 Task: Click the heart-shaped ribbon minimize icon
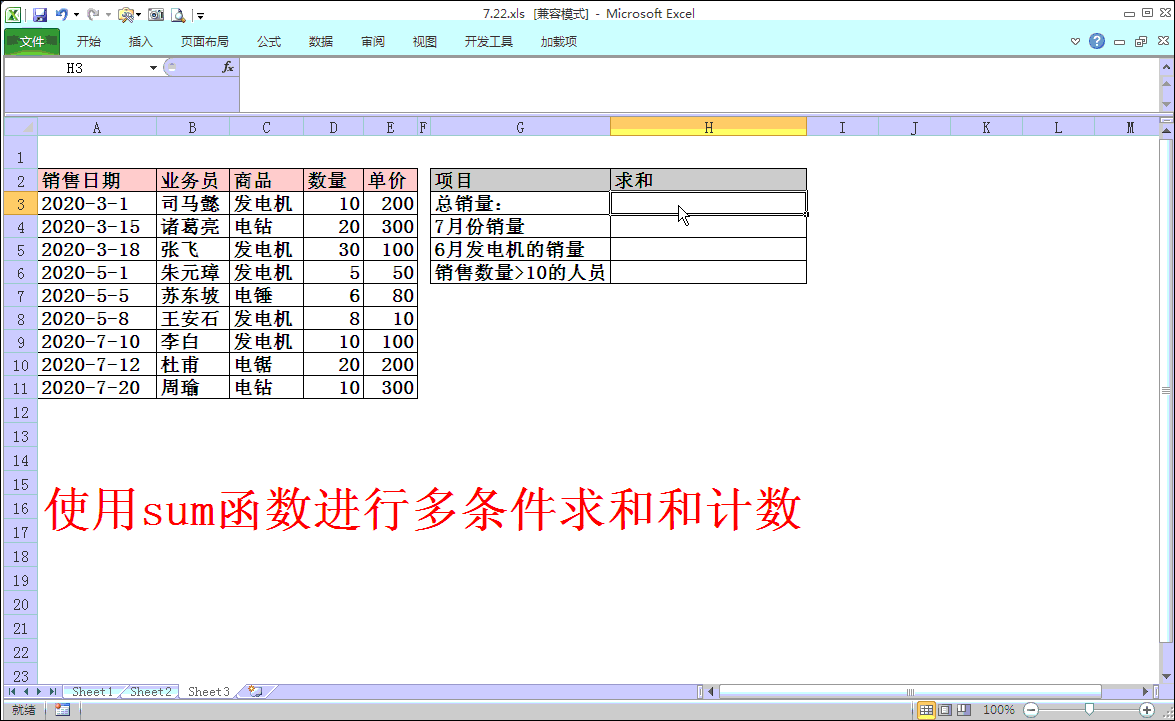1075,41
